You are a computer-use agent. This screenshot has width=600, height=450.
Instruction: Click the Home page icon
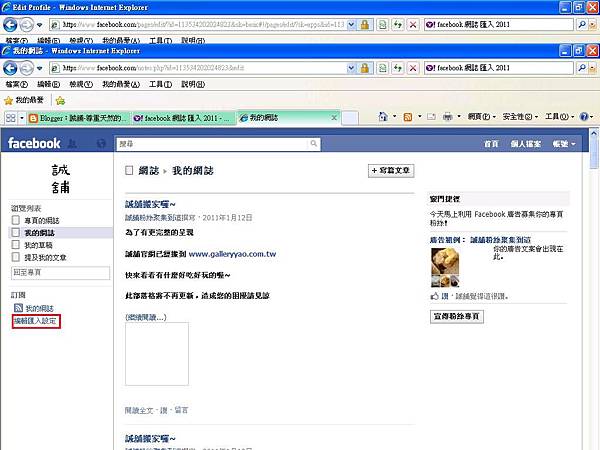383,116
